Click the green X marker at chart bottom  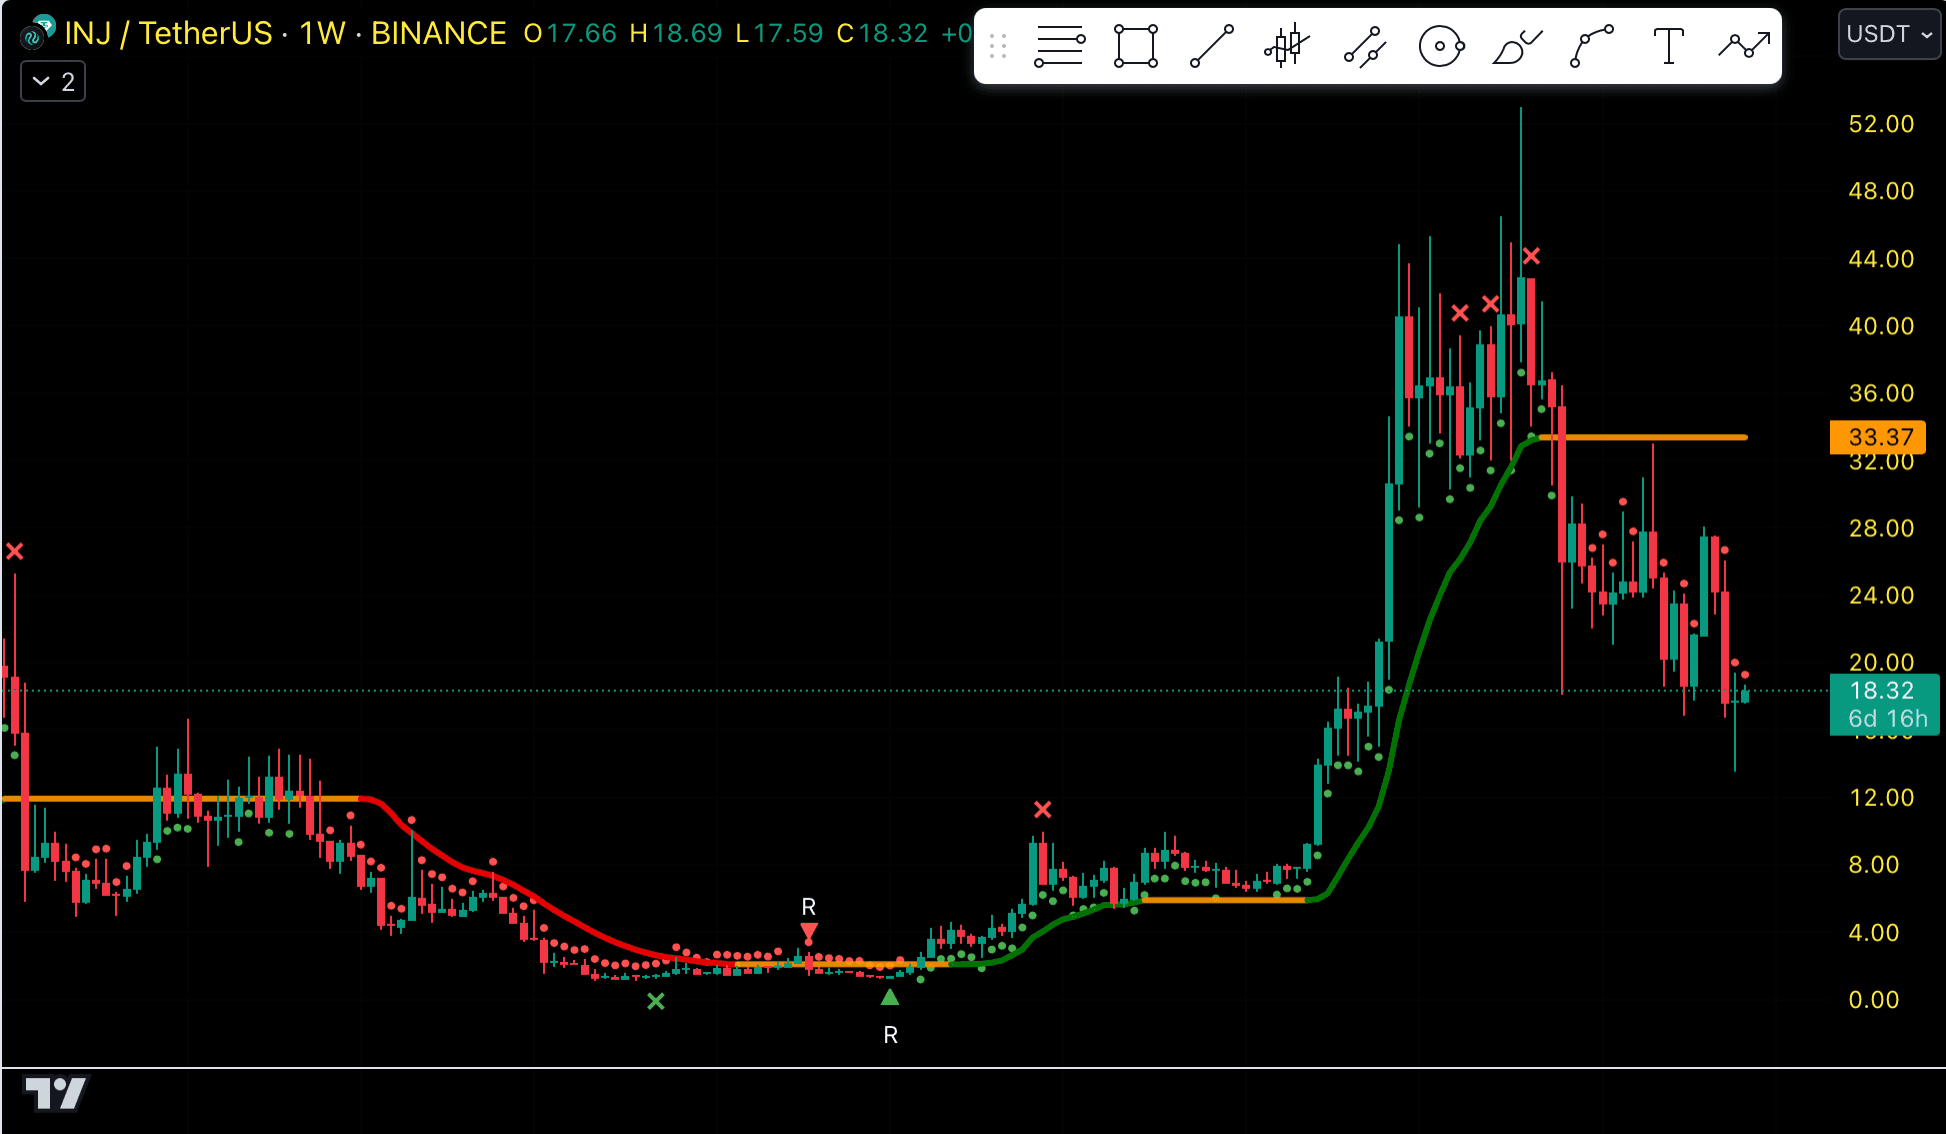[x=656, y=1001]
